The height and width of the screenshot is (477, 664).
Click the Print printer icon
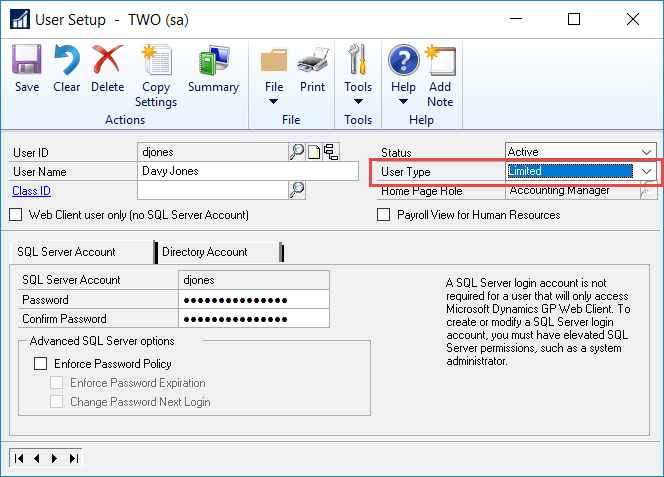pyautogui.click(x=313, y=60)
